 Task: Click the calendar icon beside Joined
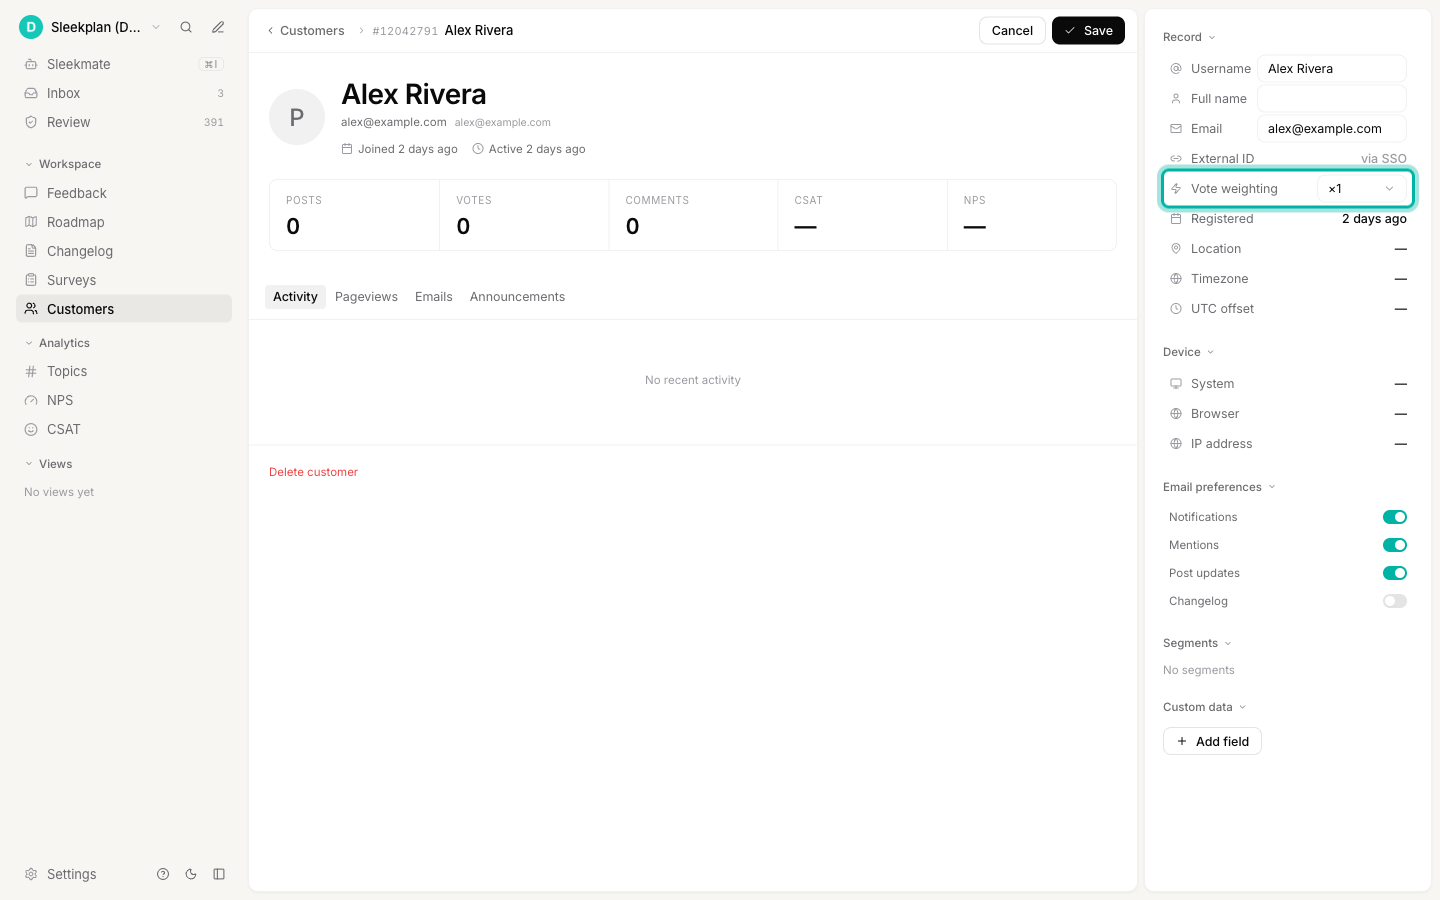[347, 149]
